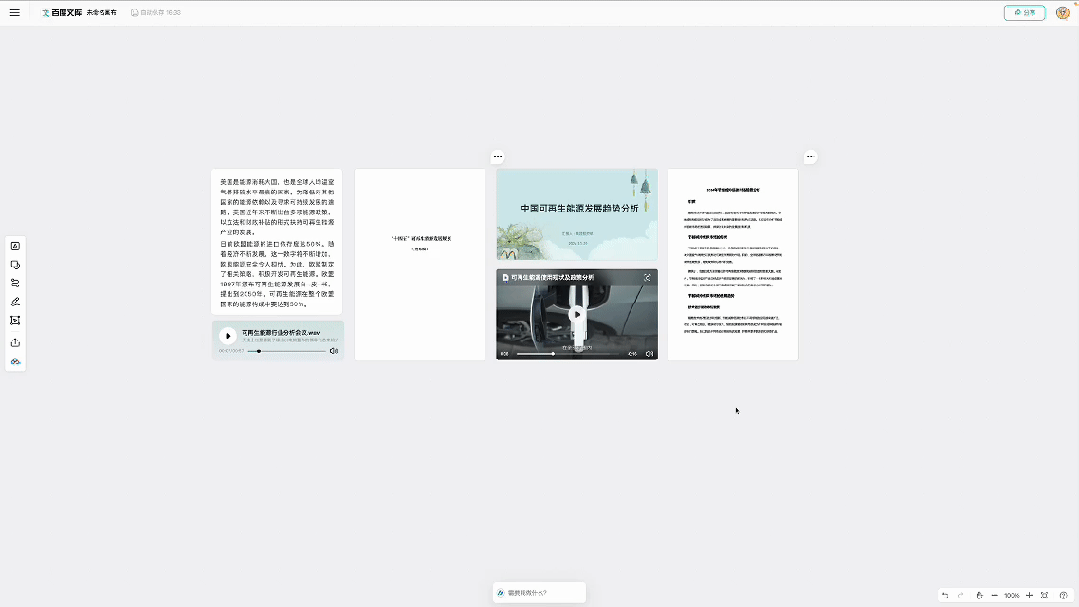Viewport: 1079px width, 607px height.
Task: Open the hamburger menu top left
Action: (x=15, y=12)
